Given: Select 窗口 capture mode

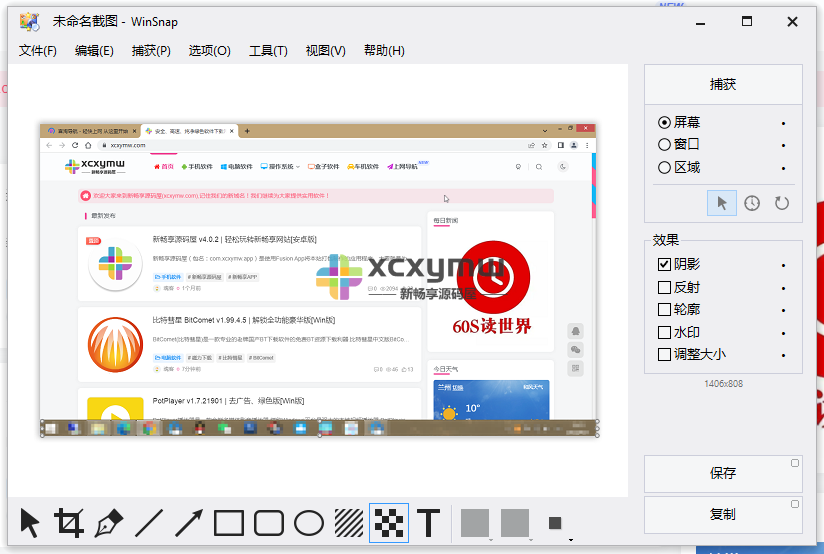Looking at the screenshot, I should (679, 145).
